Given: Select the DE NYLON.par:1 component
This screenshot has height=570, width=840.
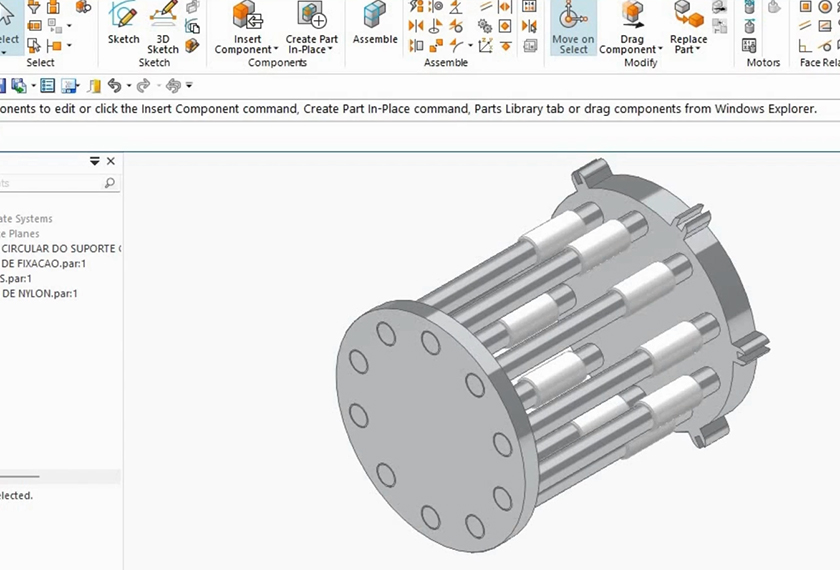Looking at the screenshot, I should pyautogui.click(x=40, y=294).
